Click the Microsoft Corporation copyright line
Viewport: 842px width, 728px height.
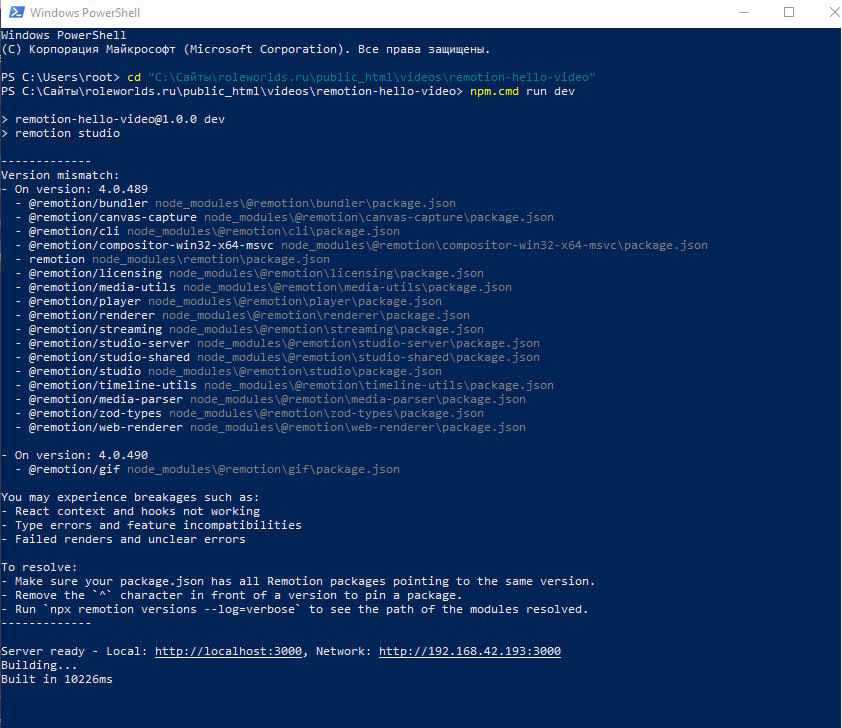(245, 49)
